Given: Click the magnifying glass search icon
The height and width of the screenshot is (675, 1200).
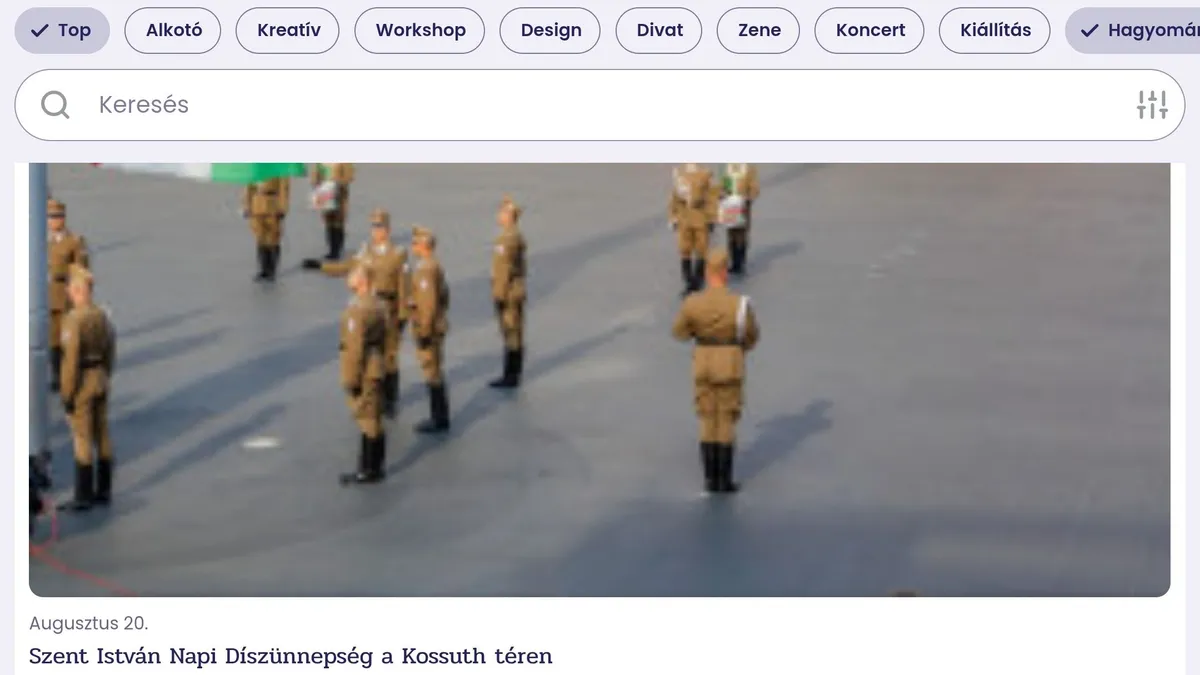Looking at the screenshot, I should [x=55, y=105].
